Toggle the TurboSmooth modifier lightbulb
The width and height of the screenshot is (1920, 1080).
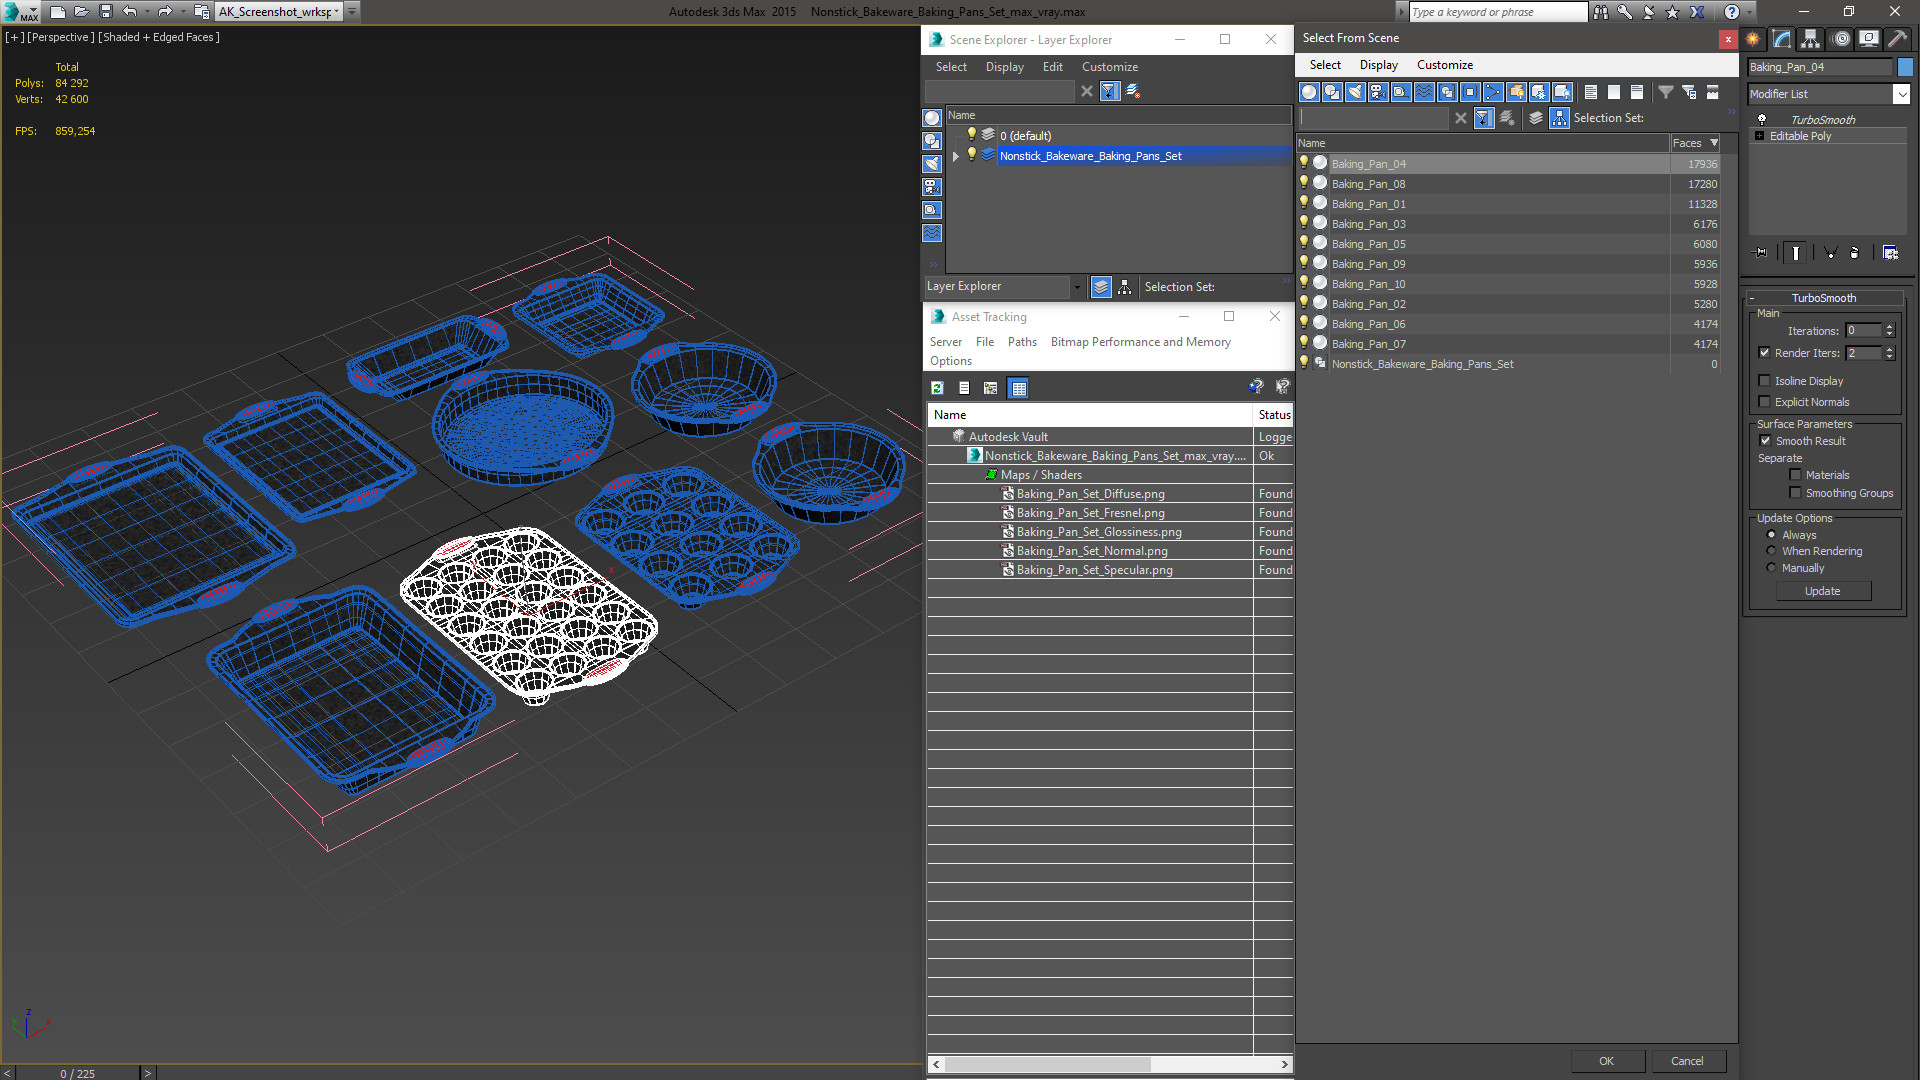[x=1762, y=119]
